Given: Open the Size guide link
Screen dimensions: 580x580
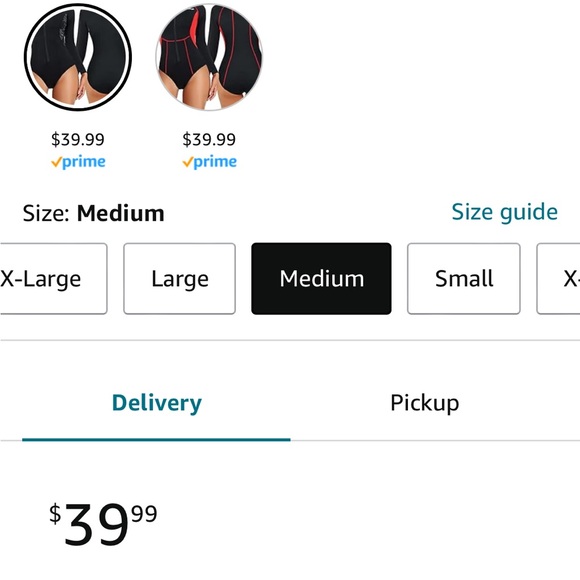Looking at the screenshot, I should click(505, 212).
